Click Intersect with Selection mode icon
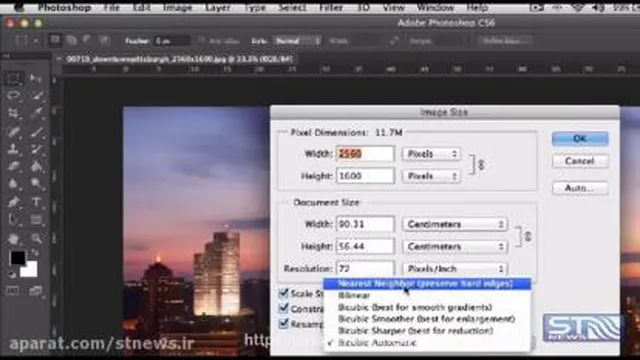640x360 pixels. point(104,40)
